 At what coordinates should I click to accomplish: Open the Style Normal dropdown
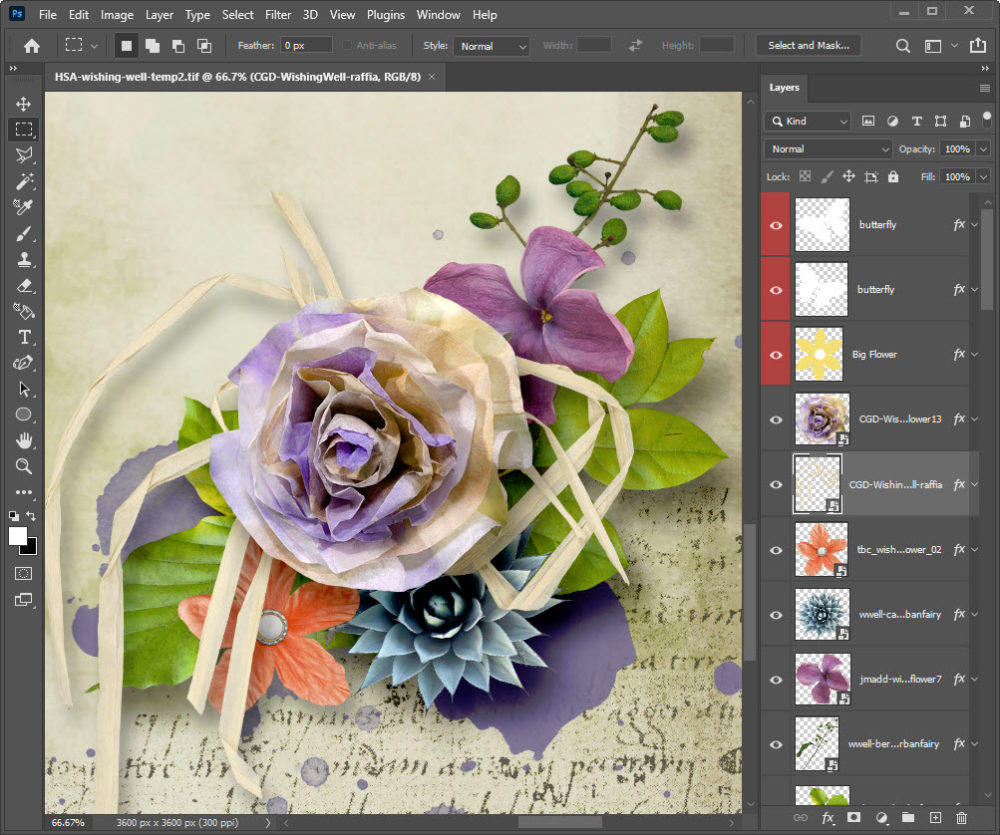pos(492,46)
